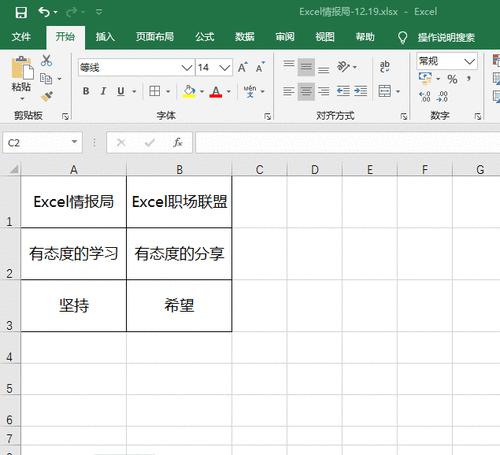The image size is (500, 455).
Task: Show the phonetic guide (wén) options
Action: (x=250, y=91)
